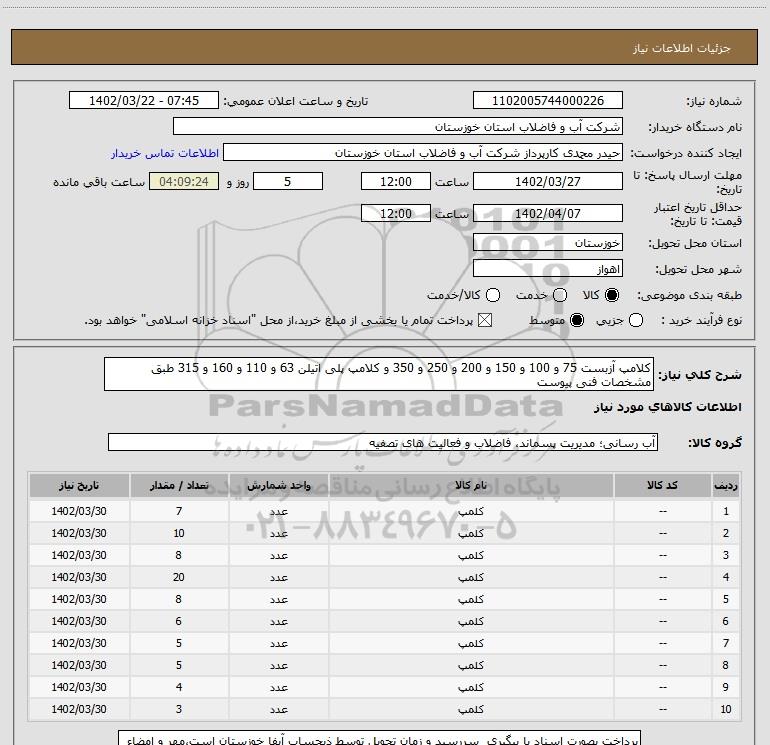The width and height of the screenshot is (770, 745).
Task: Click the price validity time 12:00 field
Action: point(396,213)
